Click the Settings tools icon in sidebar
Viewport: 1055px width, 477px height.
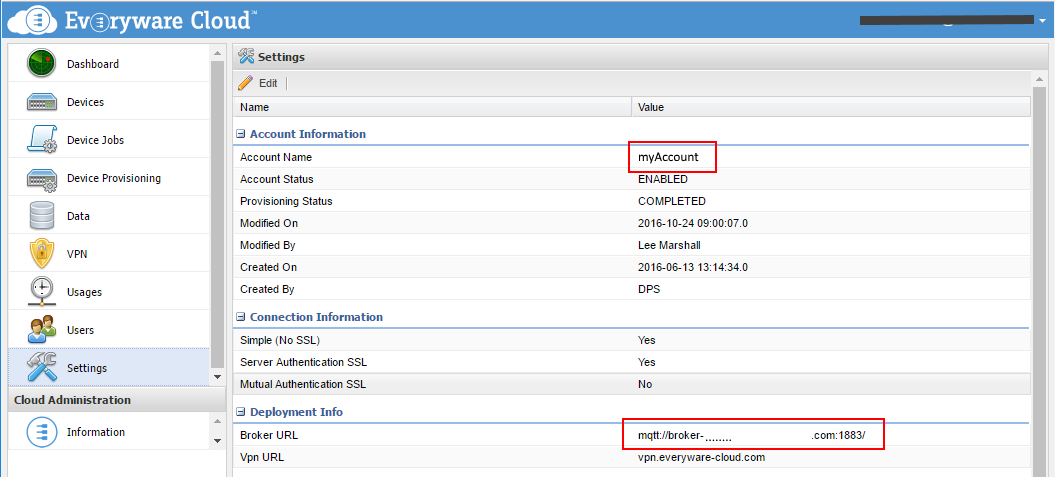[x=42, y=368]
